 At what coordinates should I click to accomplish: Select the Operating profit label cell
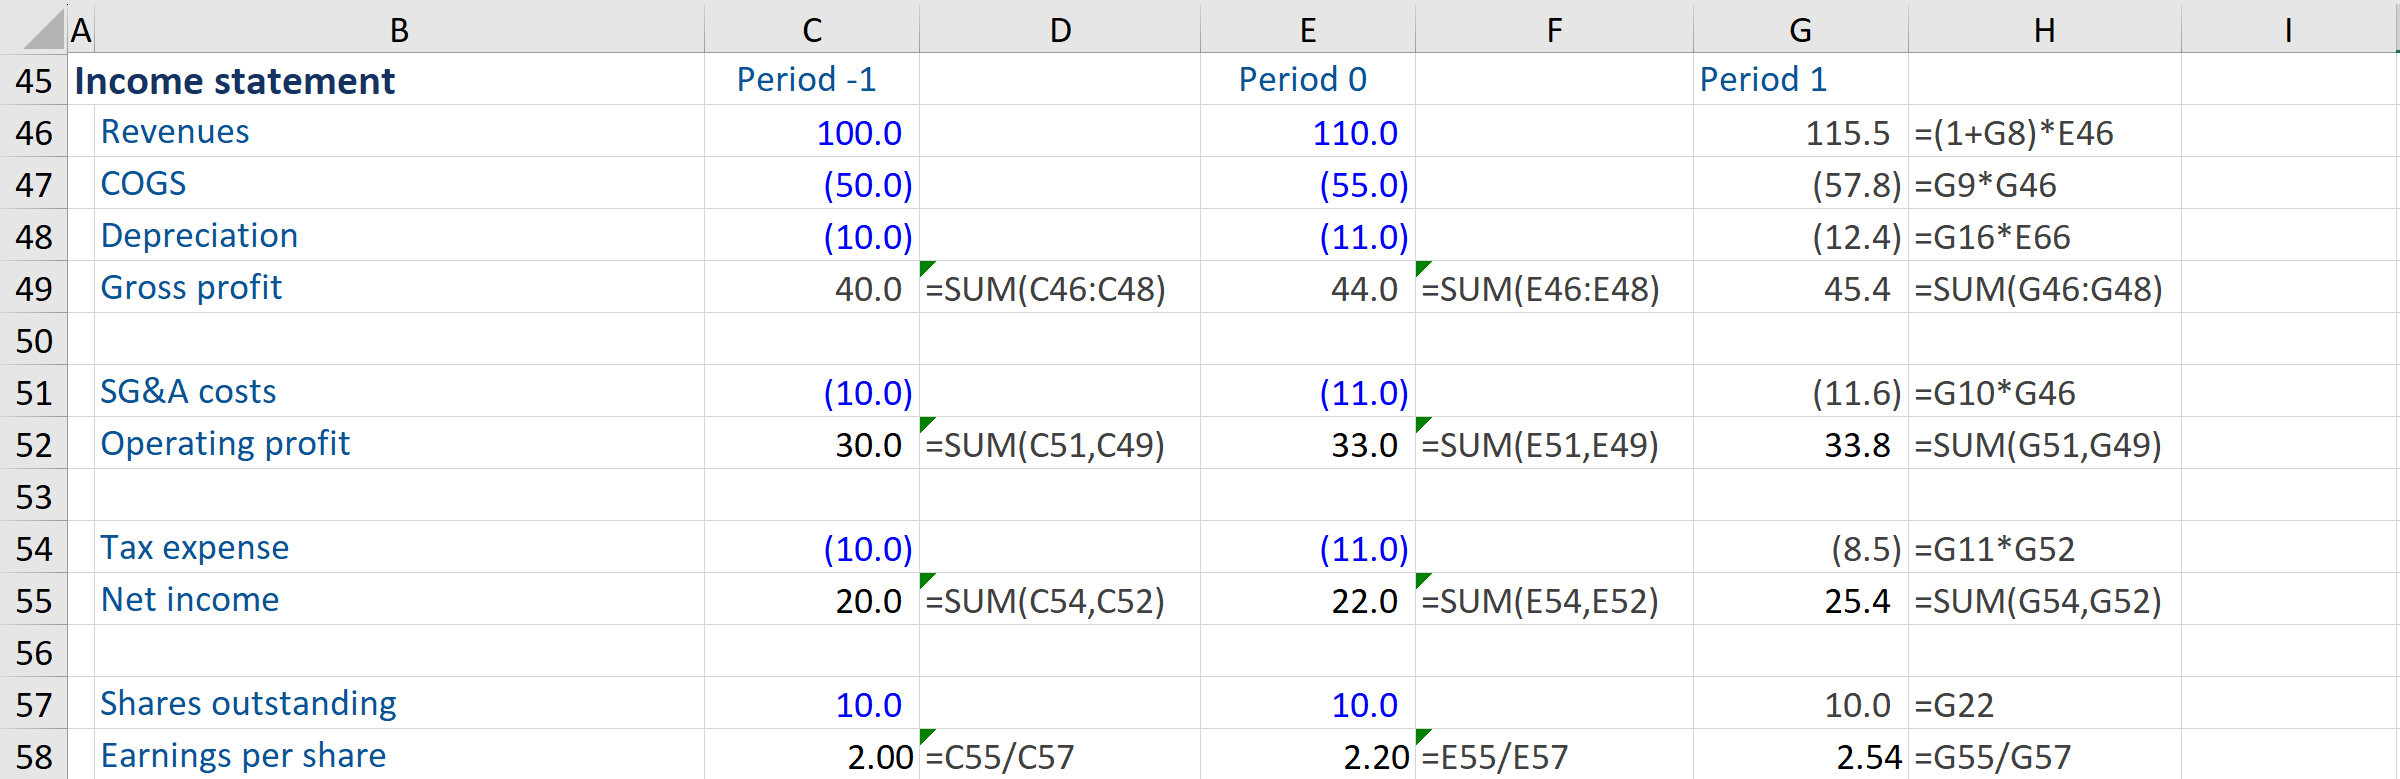(225, 444)
